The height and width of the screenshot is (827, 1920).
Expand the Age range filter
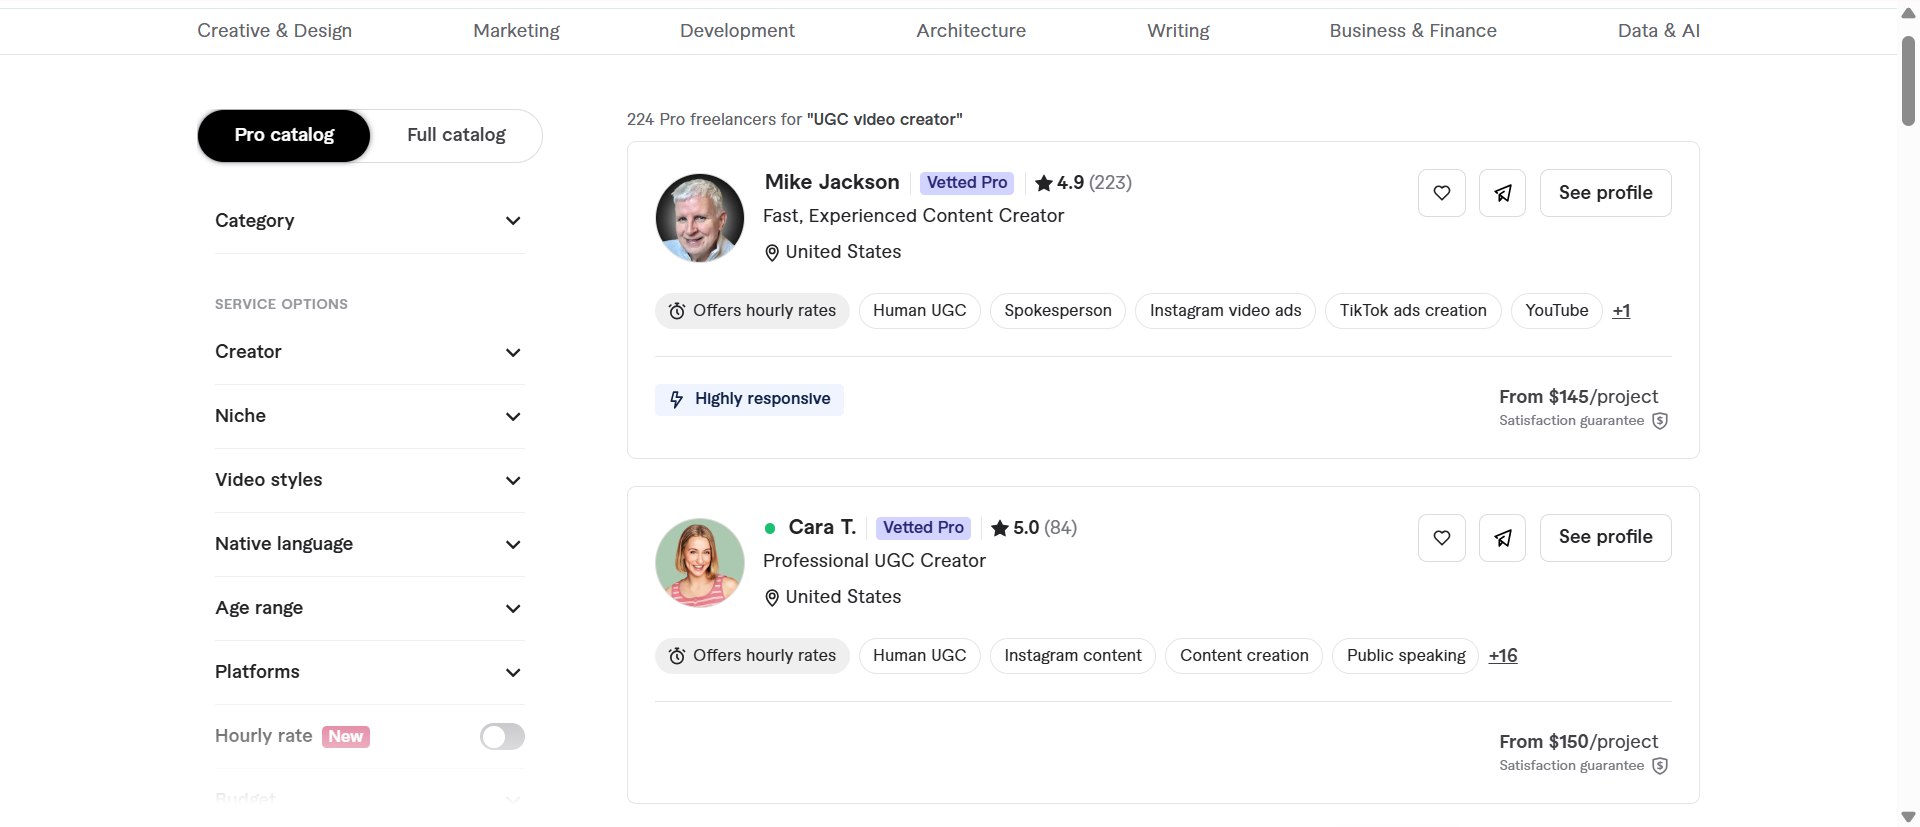click(x=369, y=608)
